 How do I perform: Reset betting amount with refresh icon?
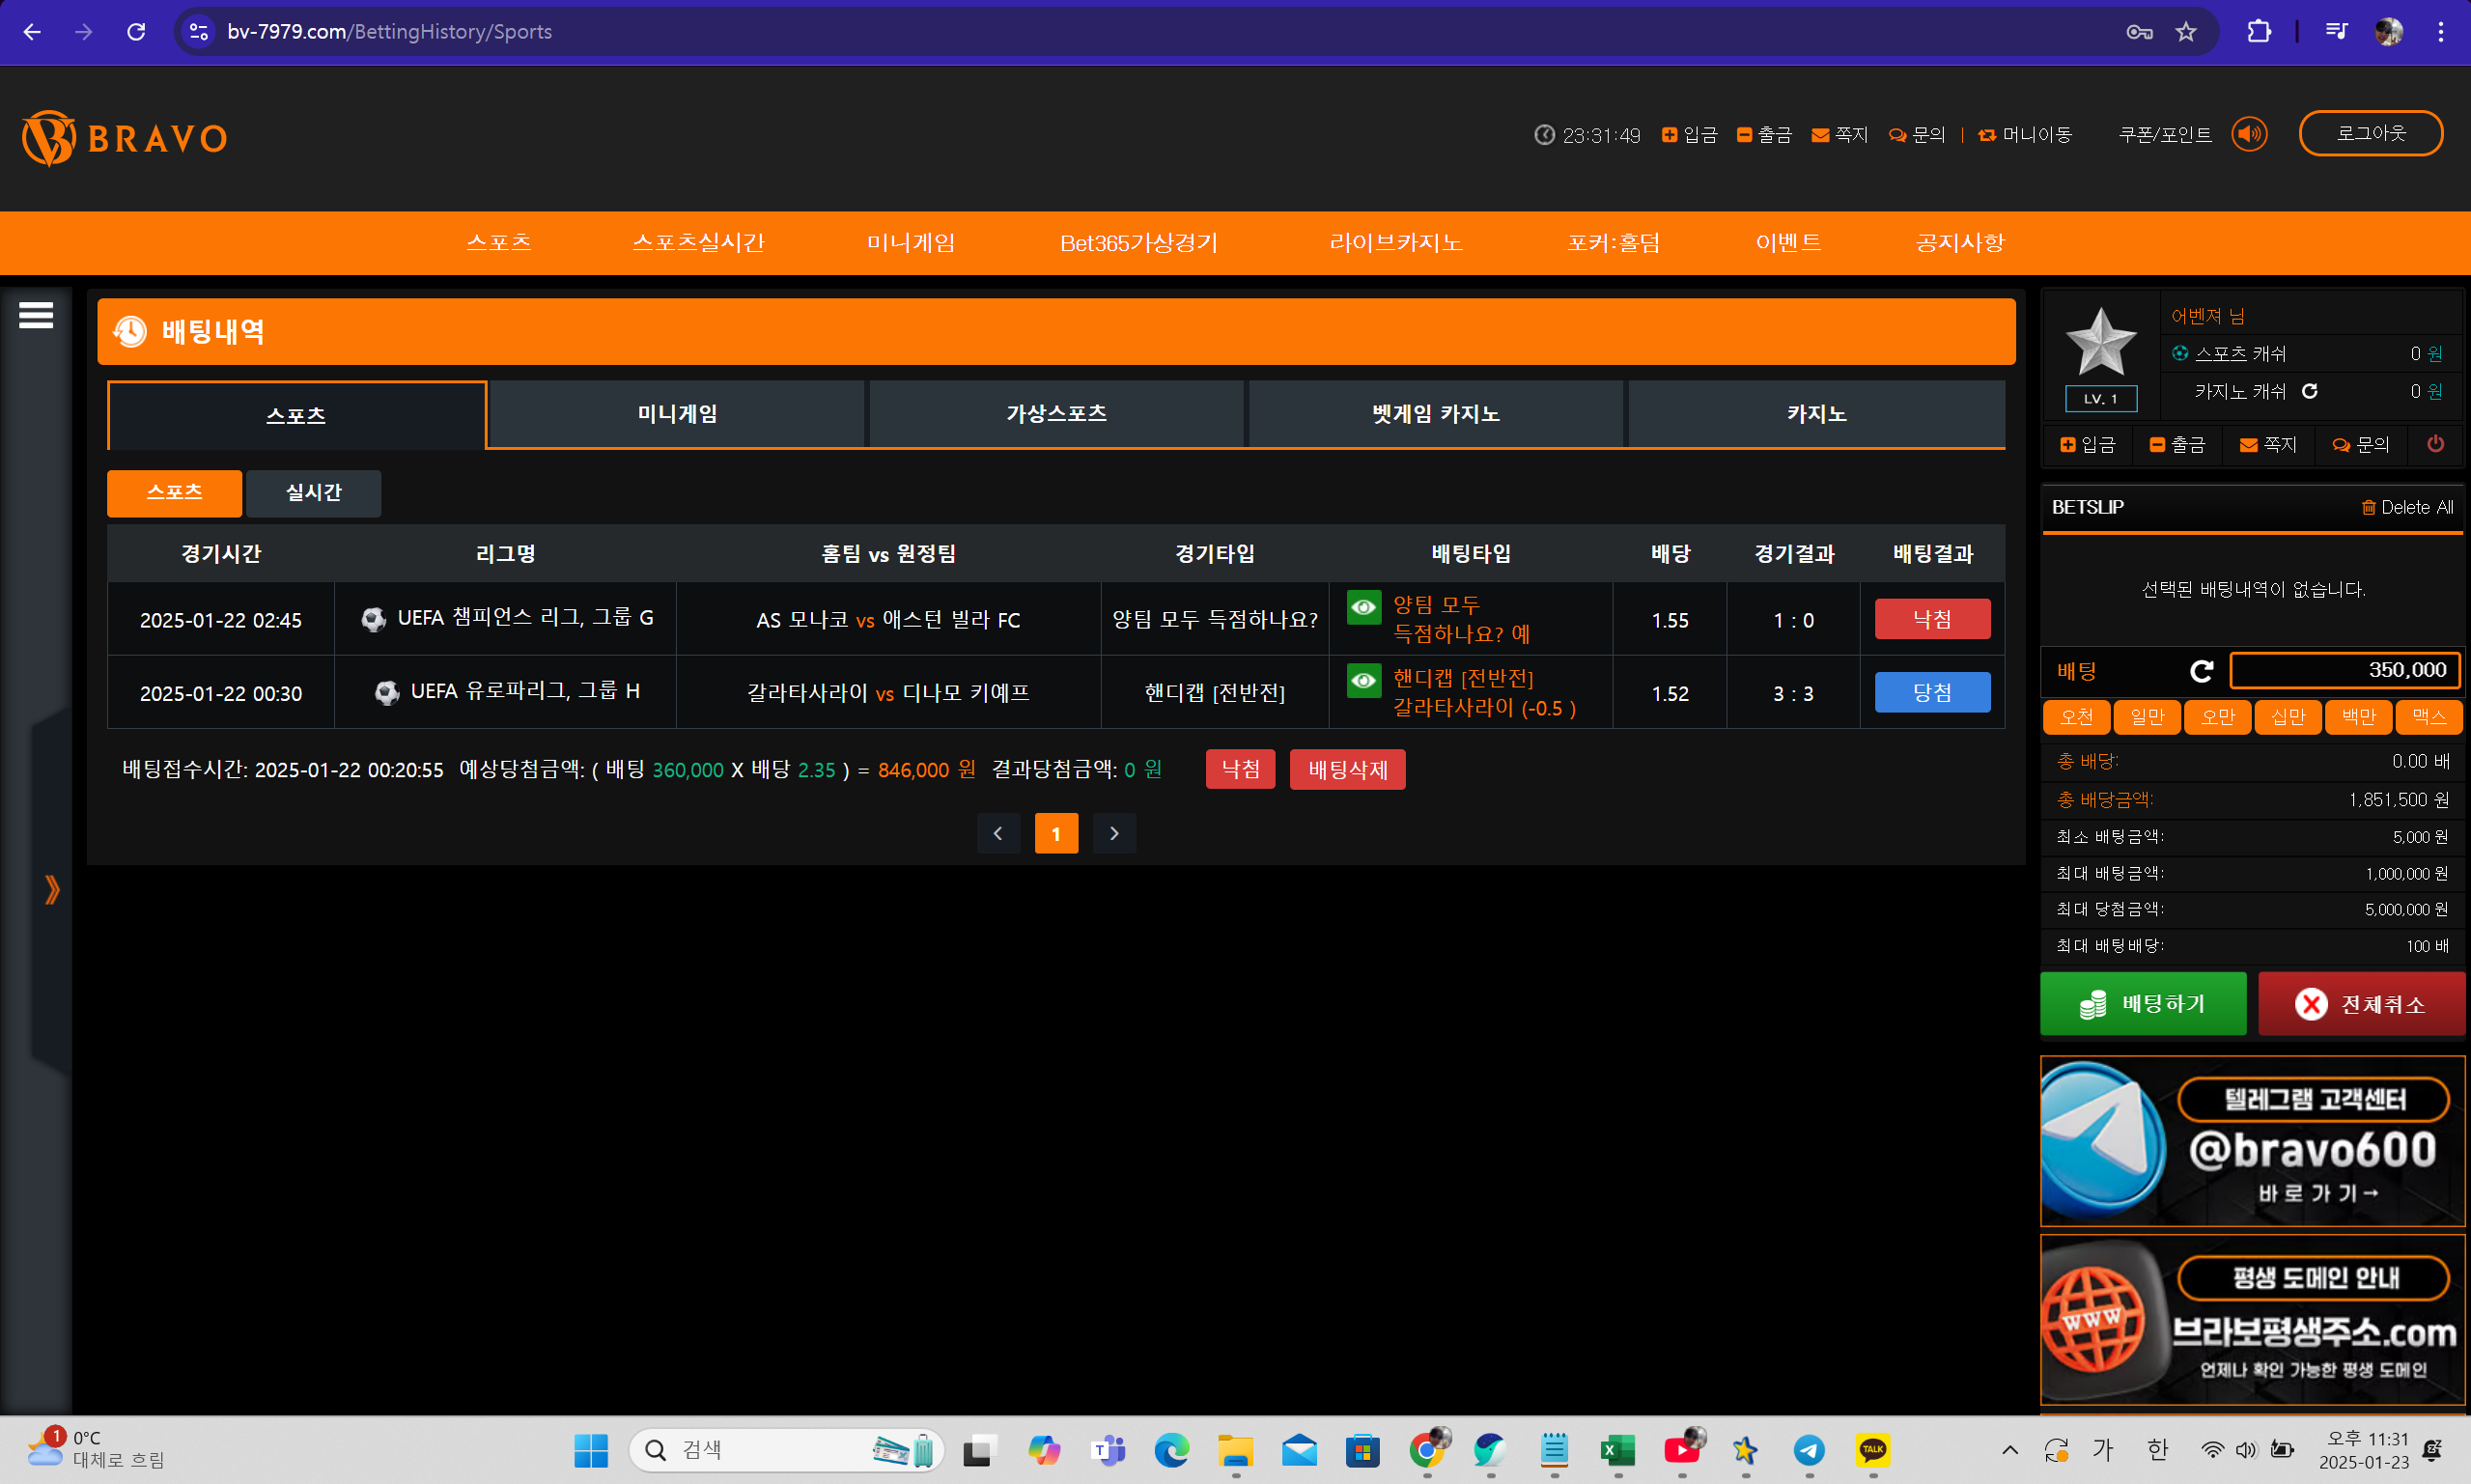[2201, 671]
